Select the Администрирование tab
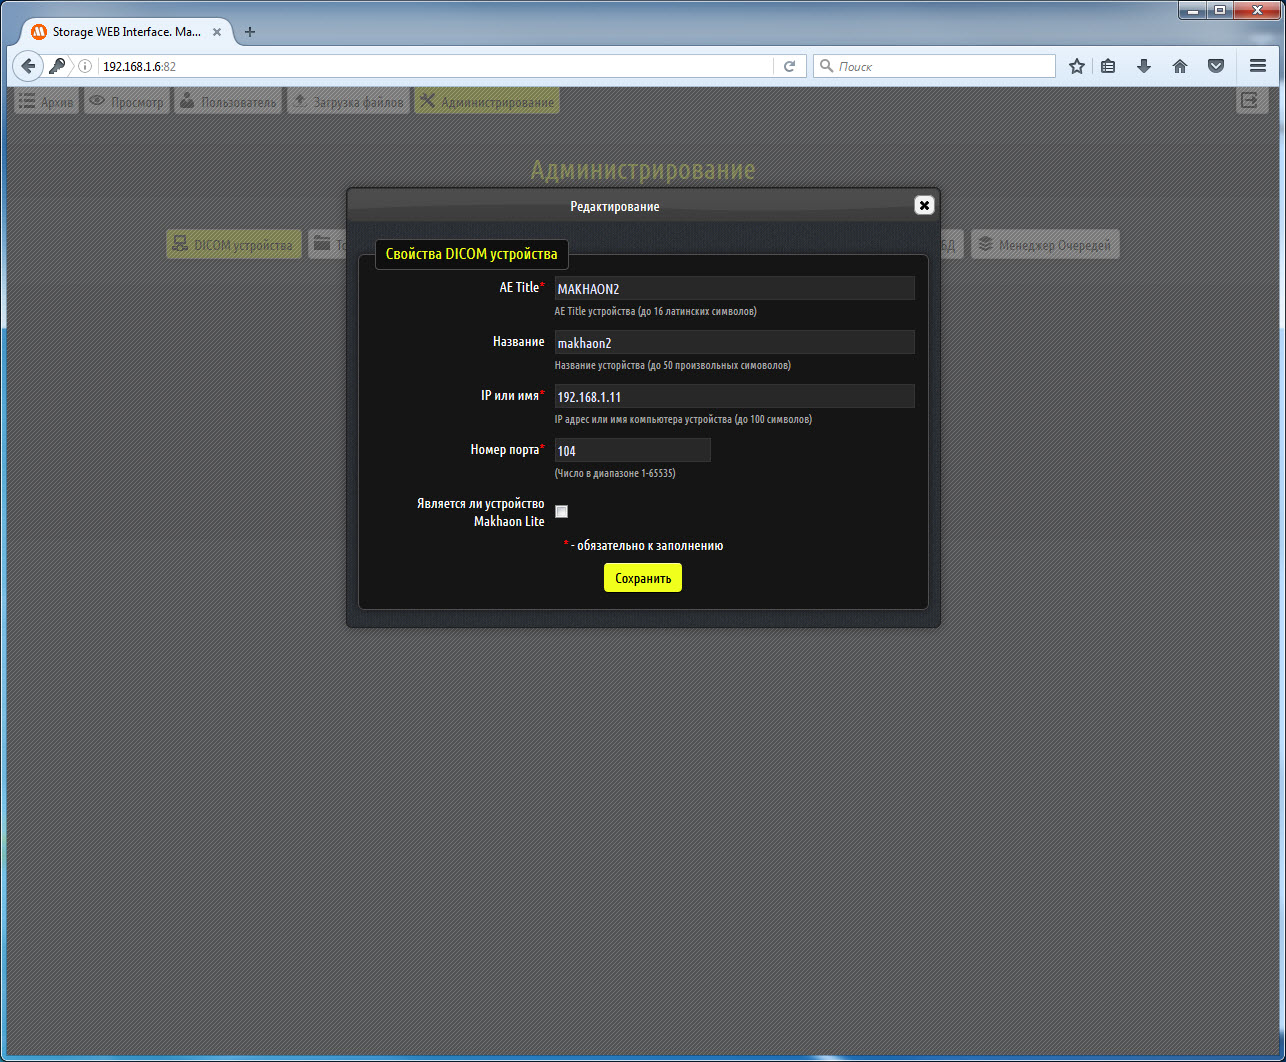Viewport: 1286px width, 1062px height. click(x=487, y=101)
